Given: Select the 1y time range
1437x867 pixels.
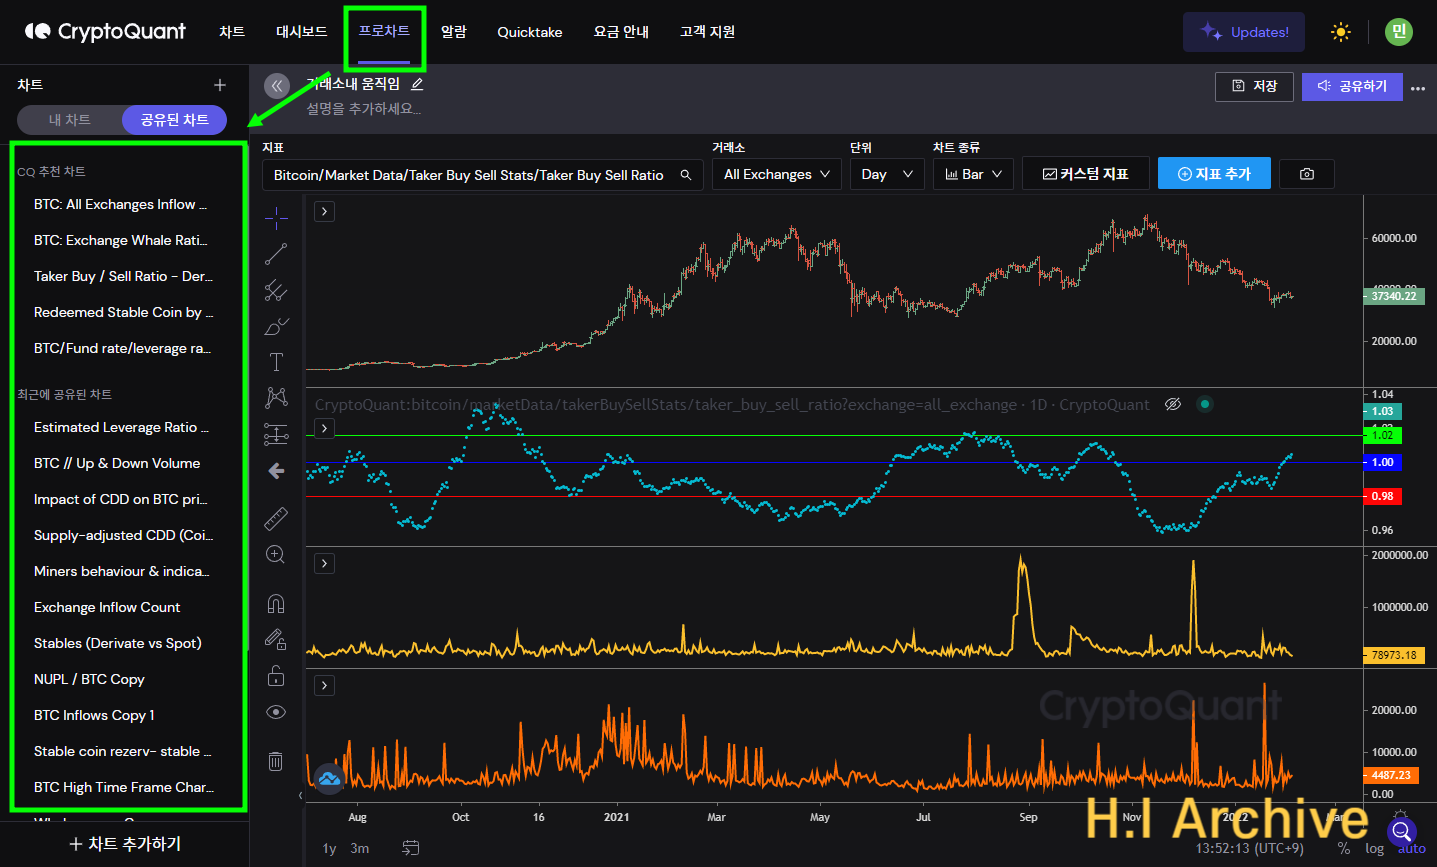Looking at the screenshot, I should pyautogui.click(x=329, y=848).
